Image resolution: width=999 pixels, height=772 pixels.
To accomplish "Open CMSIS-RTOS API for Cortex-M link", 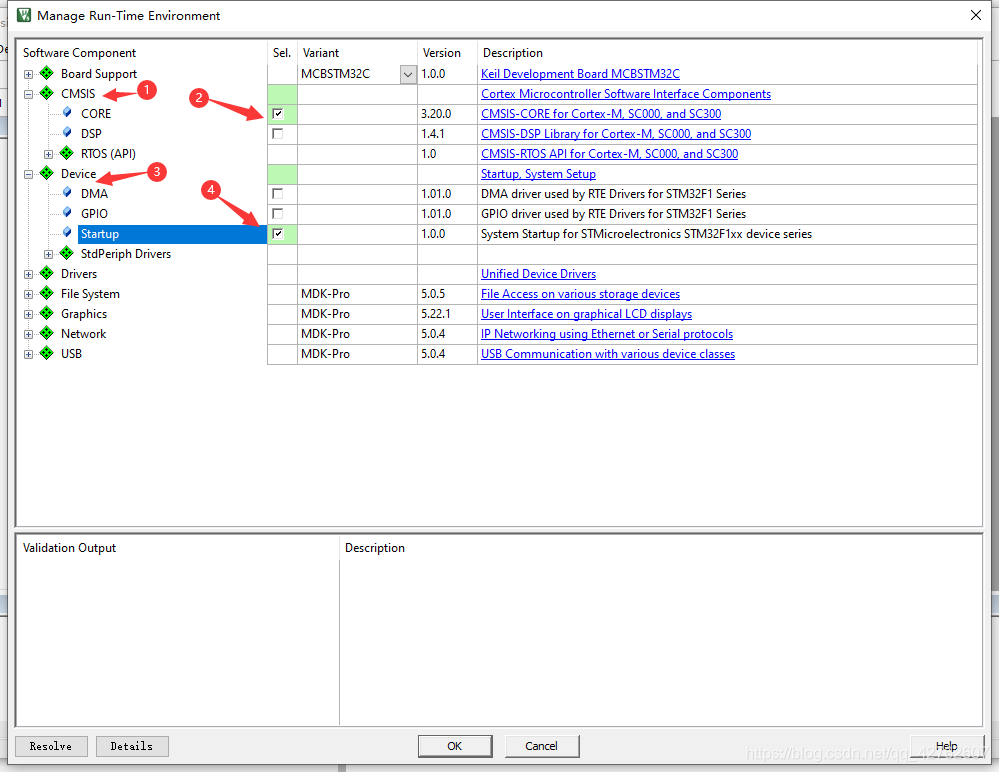I will pyautogui.click(x=609, y=154).
